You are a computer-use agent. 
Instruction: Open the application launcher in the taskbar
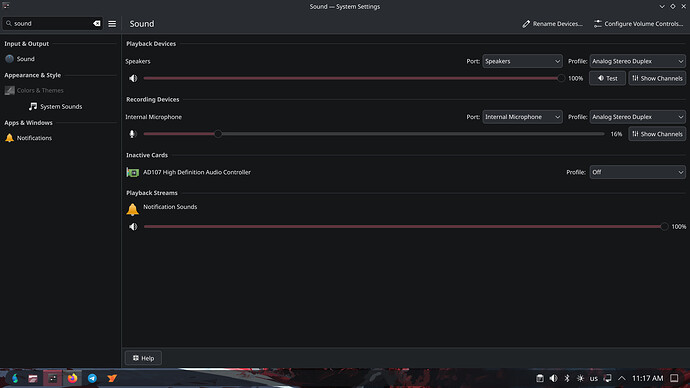[x=15, y=378]
